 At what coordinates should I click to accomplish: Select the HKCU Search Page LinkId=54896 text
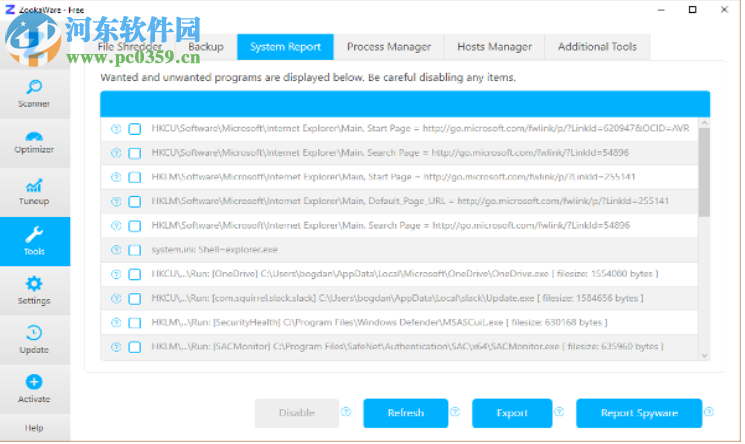coord(390,153)
